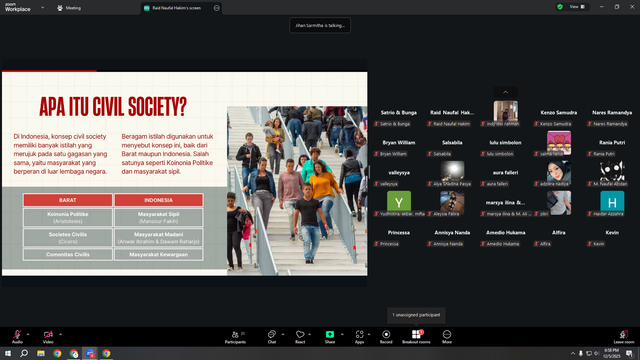Expand the Audio options arrow

28,334
